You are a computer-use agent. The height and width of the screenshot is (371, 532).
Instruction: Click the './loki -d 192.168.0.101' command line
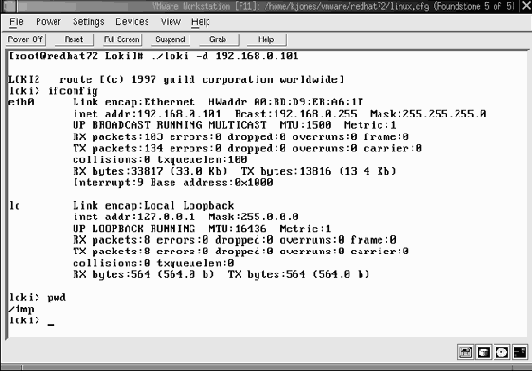tap(225, 56)
